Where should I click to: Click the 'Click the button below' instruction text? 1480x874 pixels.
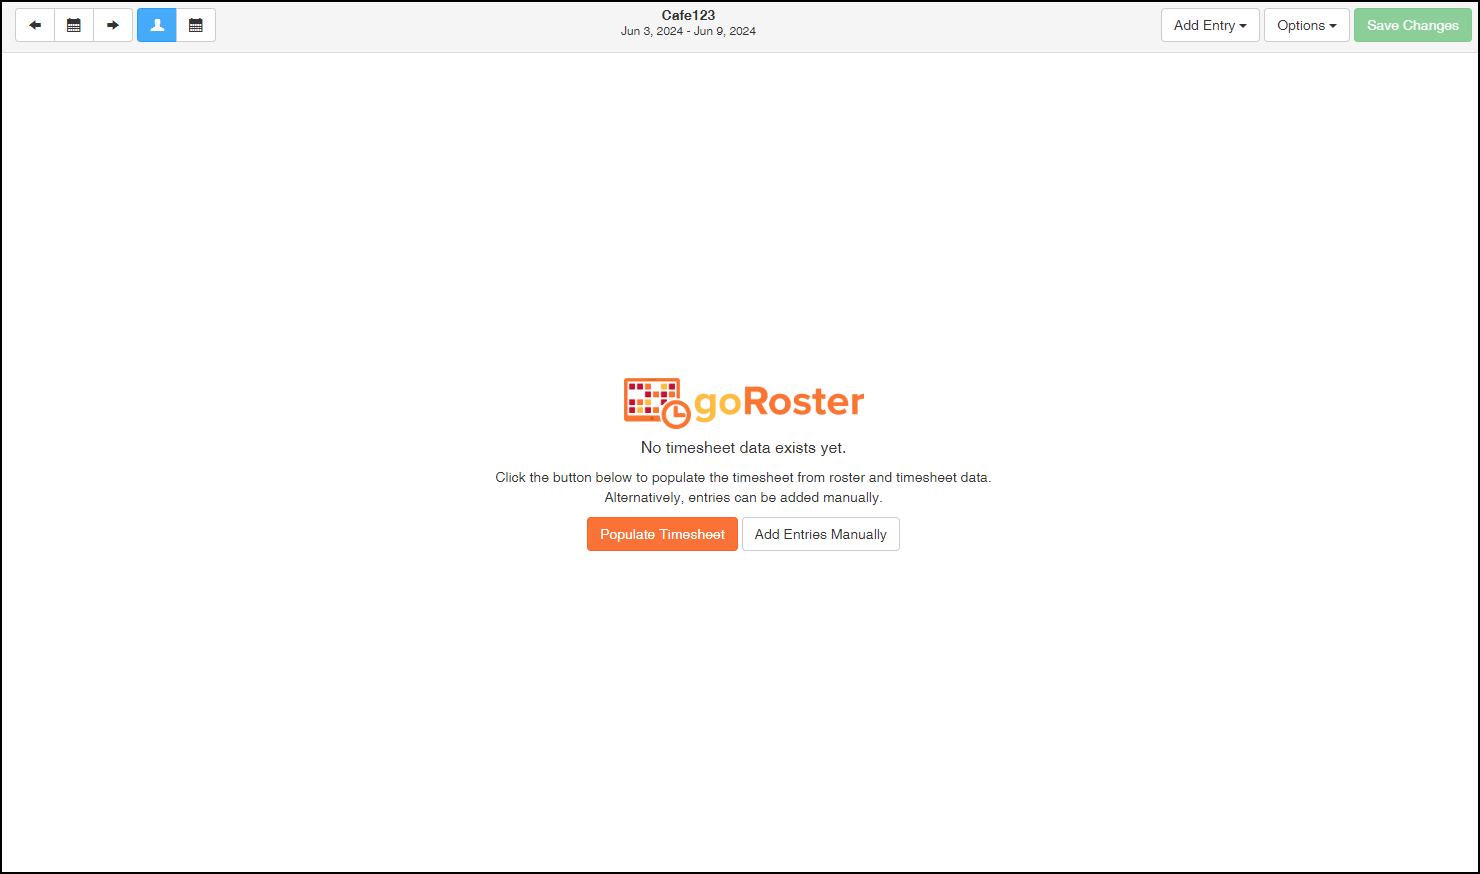tap(743, 477)
